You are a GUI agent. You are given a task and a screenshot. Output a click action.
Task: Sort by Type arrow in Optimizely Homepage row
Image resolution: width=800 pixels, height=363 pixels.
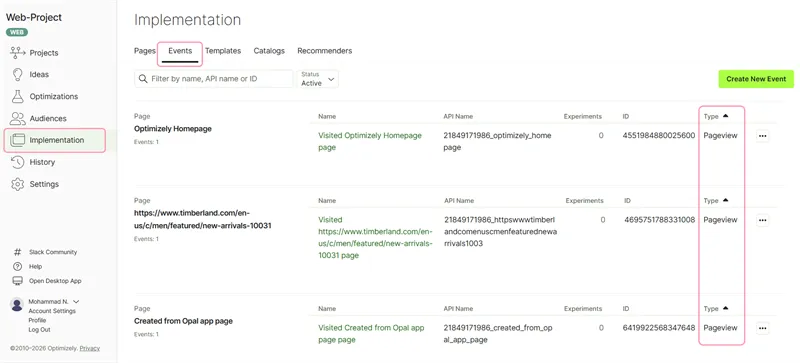[x=726, y=116]
